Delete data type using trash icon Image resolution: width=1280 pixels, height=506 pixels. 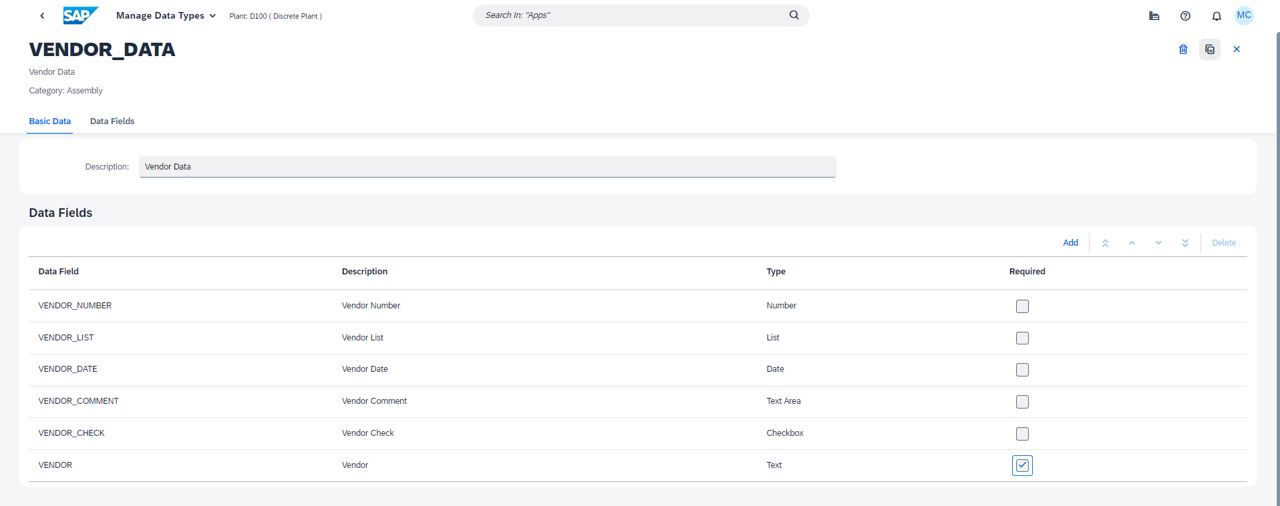tap(1183, 49)
